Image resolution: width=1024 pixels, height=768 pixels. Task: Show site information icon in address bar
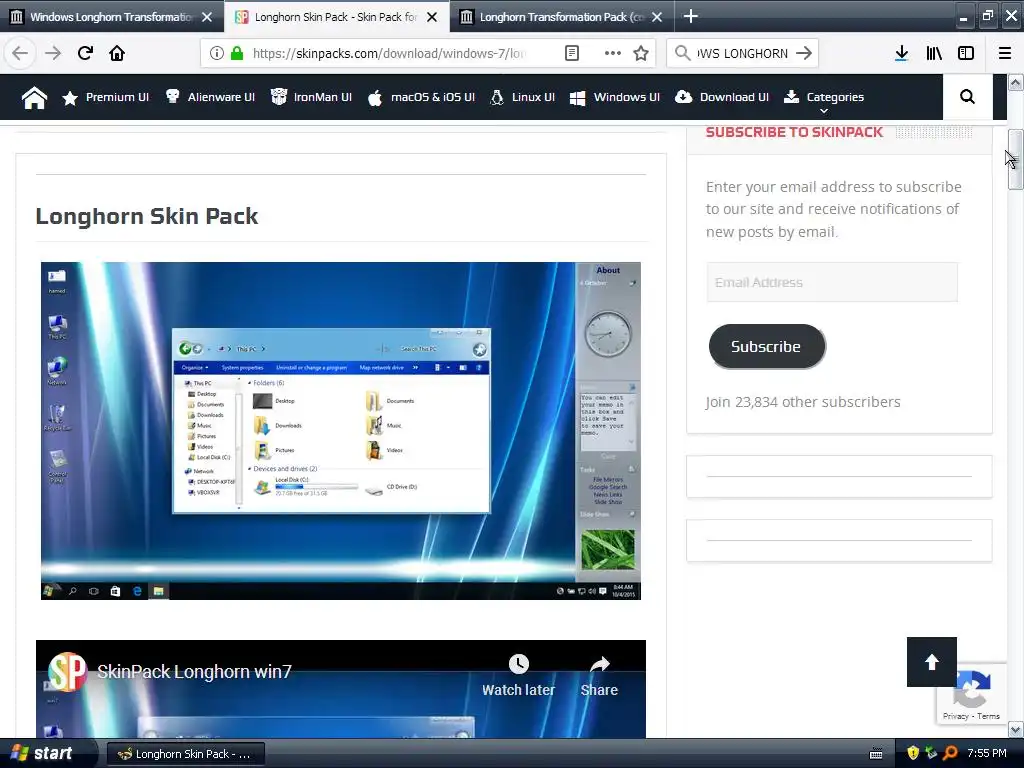tap(217, 53)
